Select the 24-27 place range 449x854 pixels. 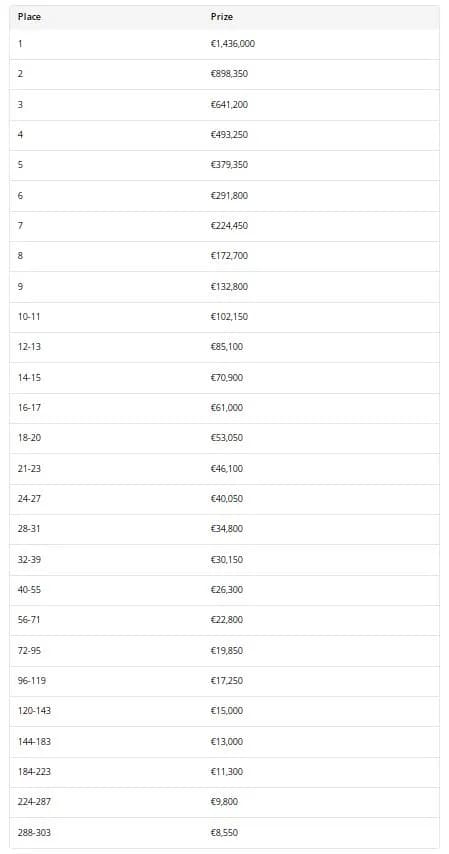point(29,499)
